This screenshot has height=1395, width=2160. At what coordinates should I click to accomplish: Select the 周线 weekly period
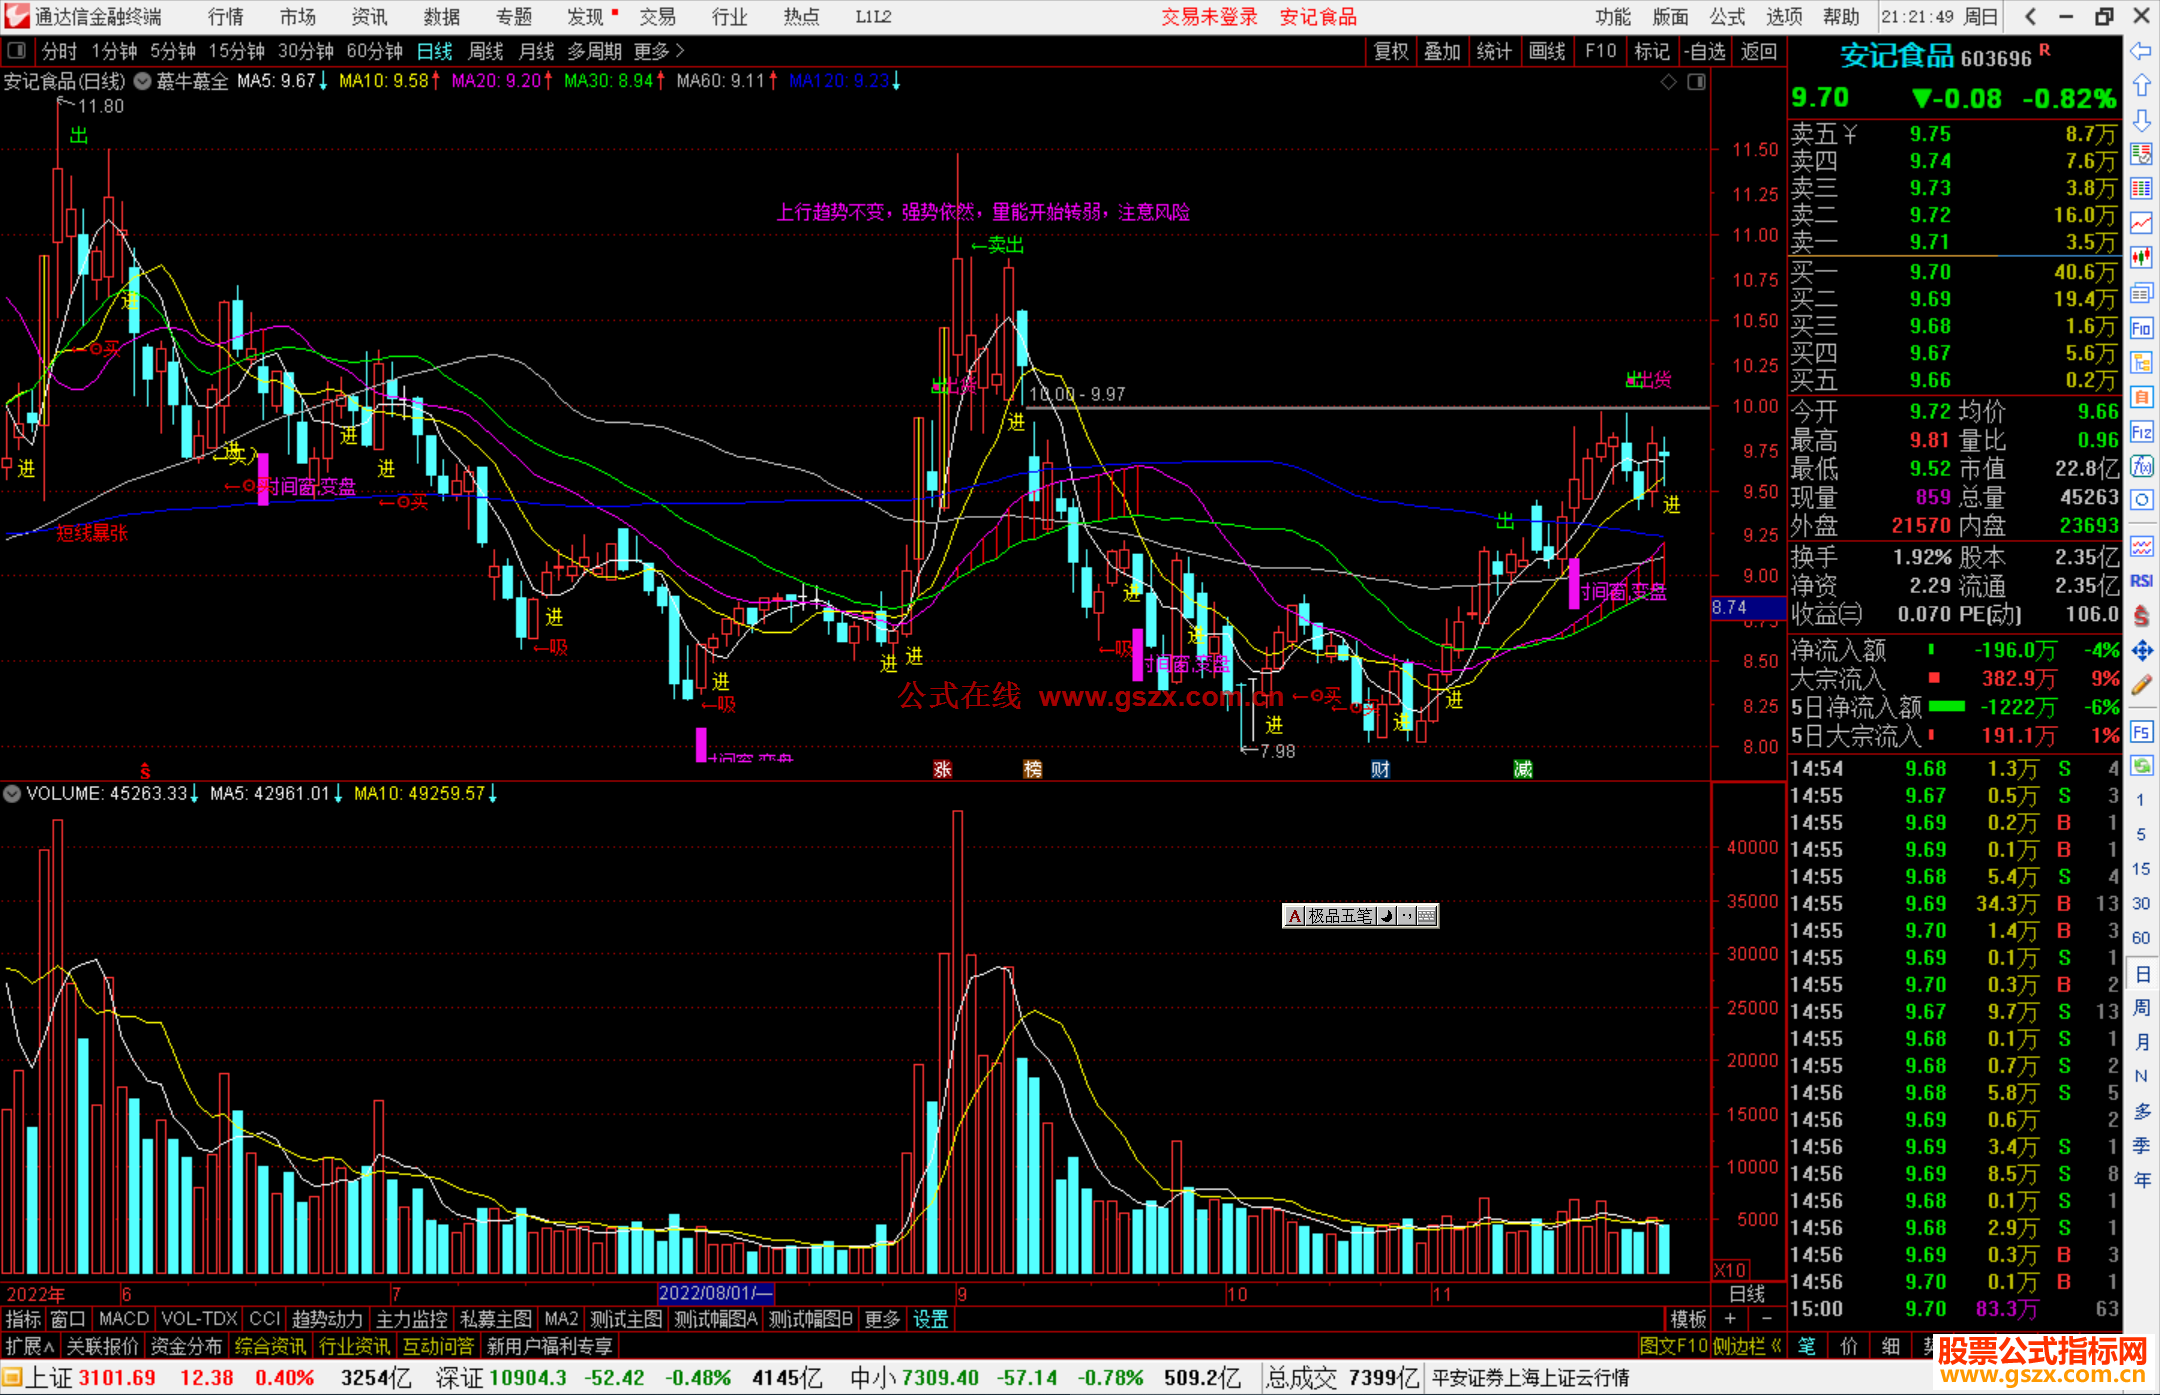[486, 50]
